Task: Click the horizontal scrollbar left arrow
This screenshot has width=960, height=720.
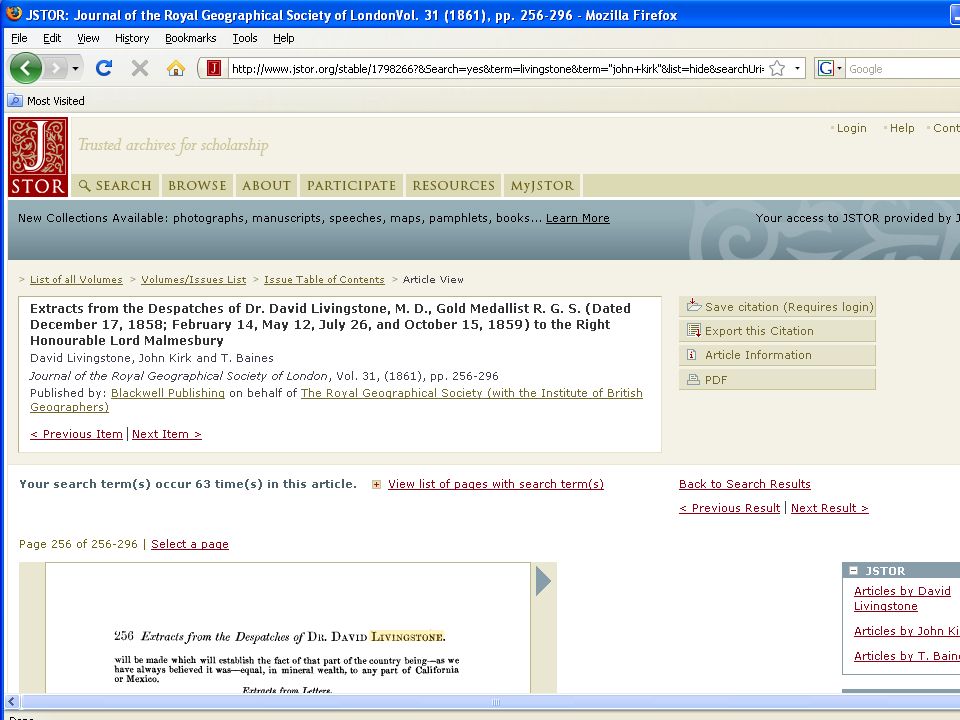Action: pyautogui.click(x=11, y=702)
